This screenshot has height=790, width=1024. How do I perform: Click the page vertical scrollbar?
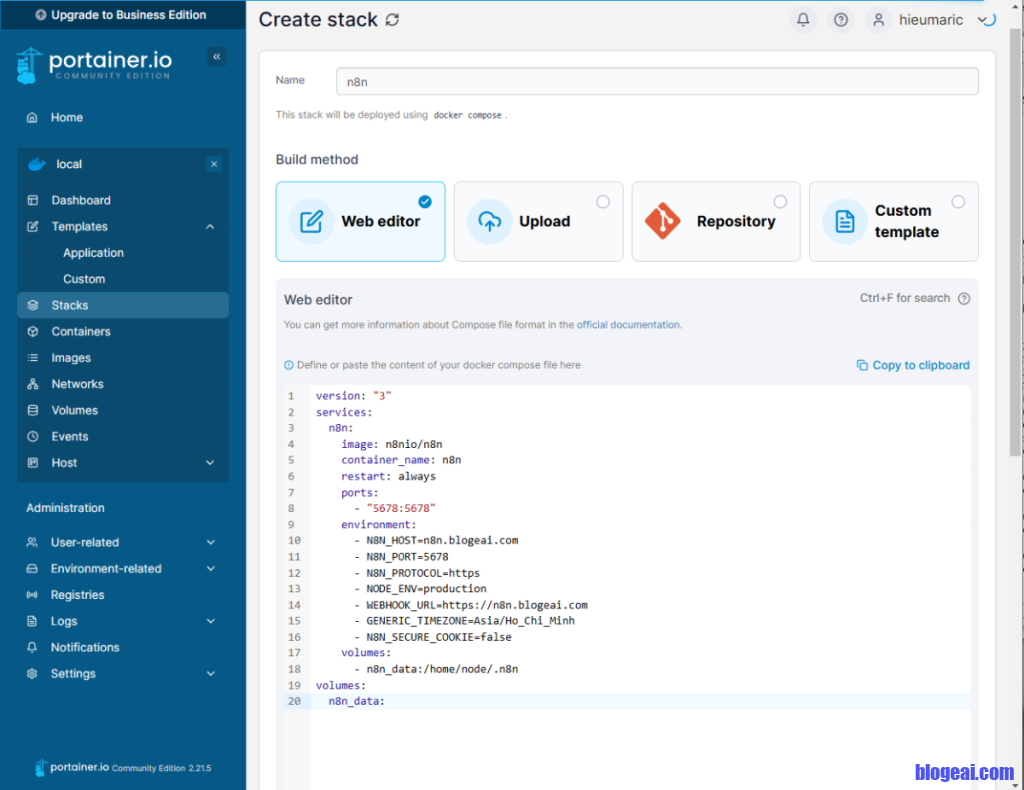pyautogui.click(x=1016, y=250)
